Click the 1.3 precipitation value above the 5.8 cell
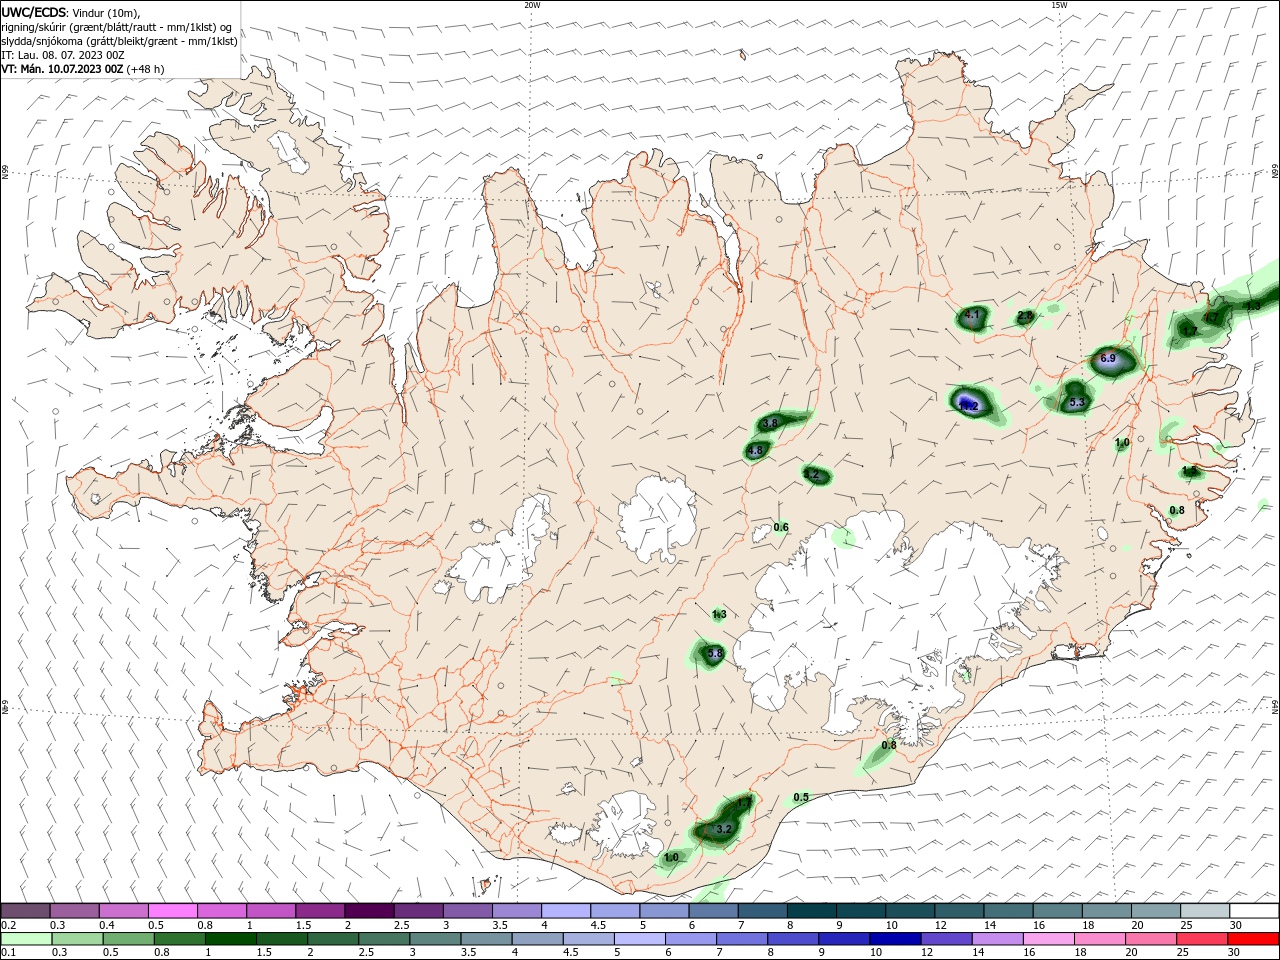 tap(719, 614)
